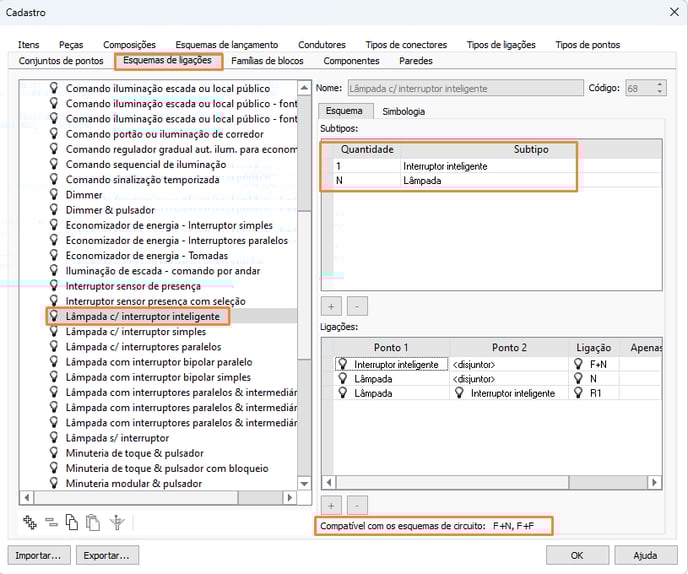The width and height of the screenshot is (688, 574).
Task: Add a ligação with the plus button
Action: pos(331,506)
